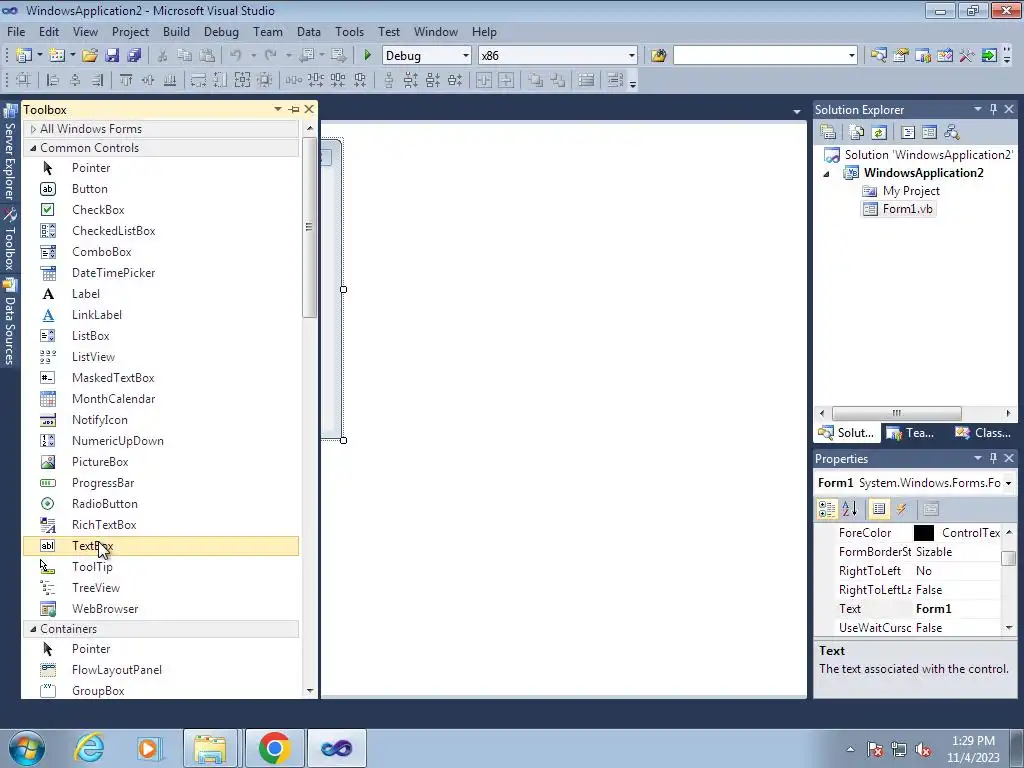The image size is (1024, 768).
Task: Select the PictureBox control
Action: (x=161, y=462)
